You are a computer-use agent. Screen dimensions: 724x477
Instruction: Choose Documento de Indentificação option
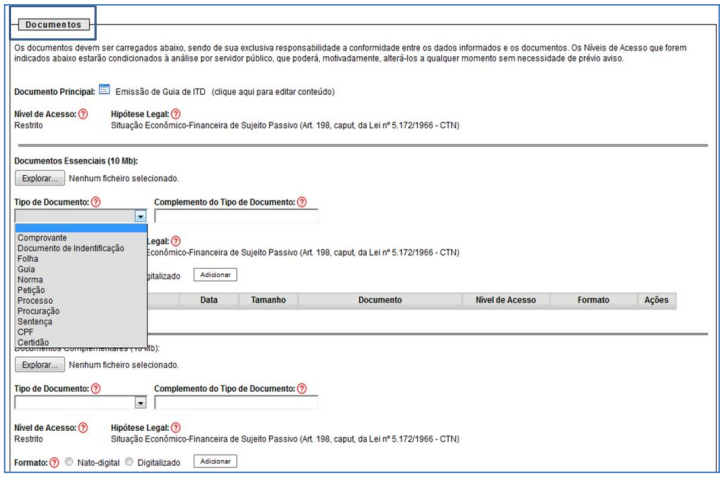pyautogui.click(x=71, y=248)
